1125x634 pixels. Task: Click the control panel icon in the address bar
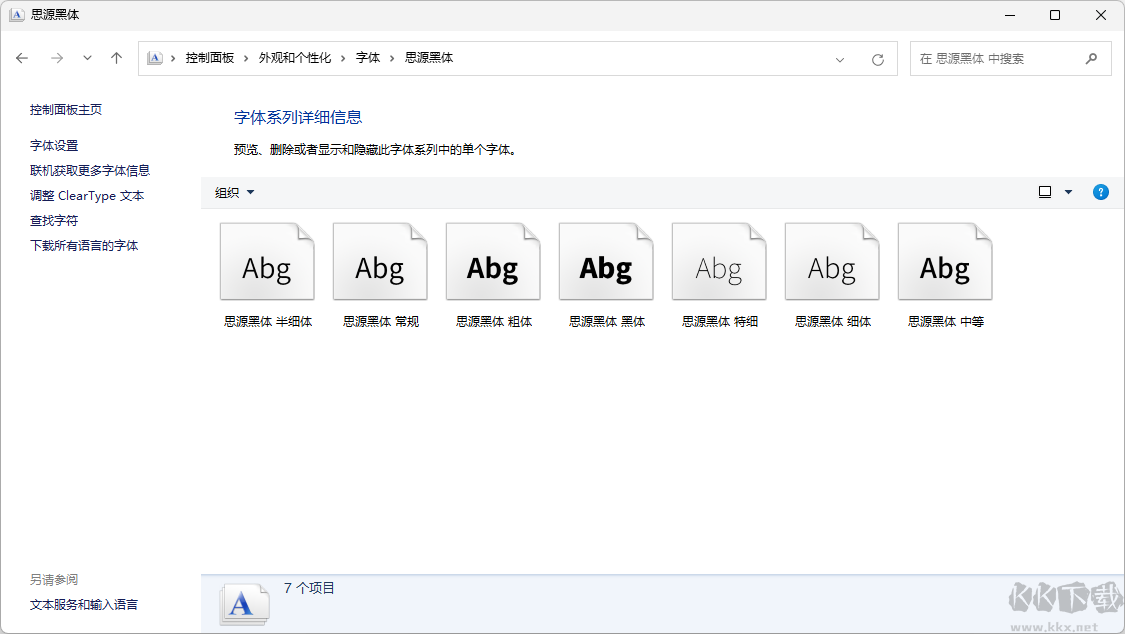click(x=156, y=58)
